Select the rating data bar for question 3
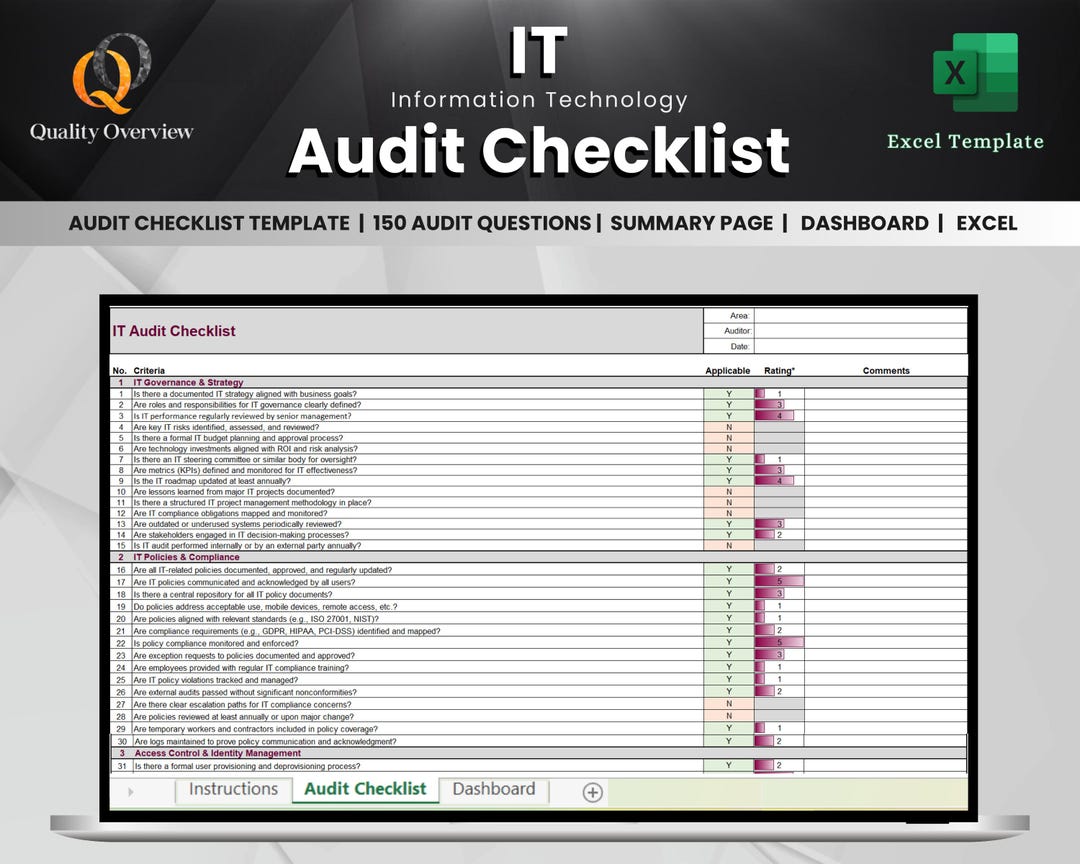 (774, 415)
